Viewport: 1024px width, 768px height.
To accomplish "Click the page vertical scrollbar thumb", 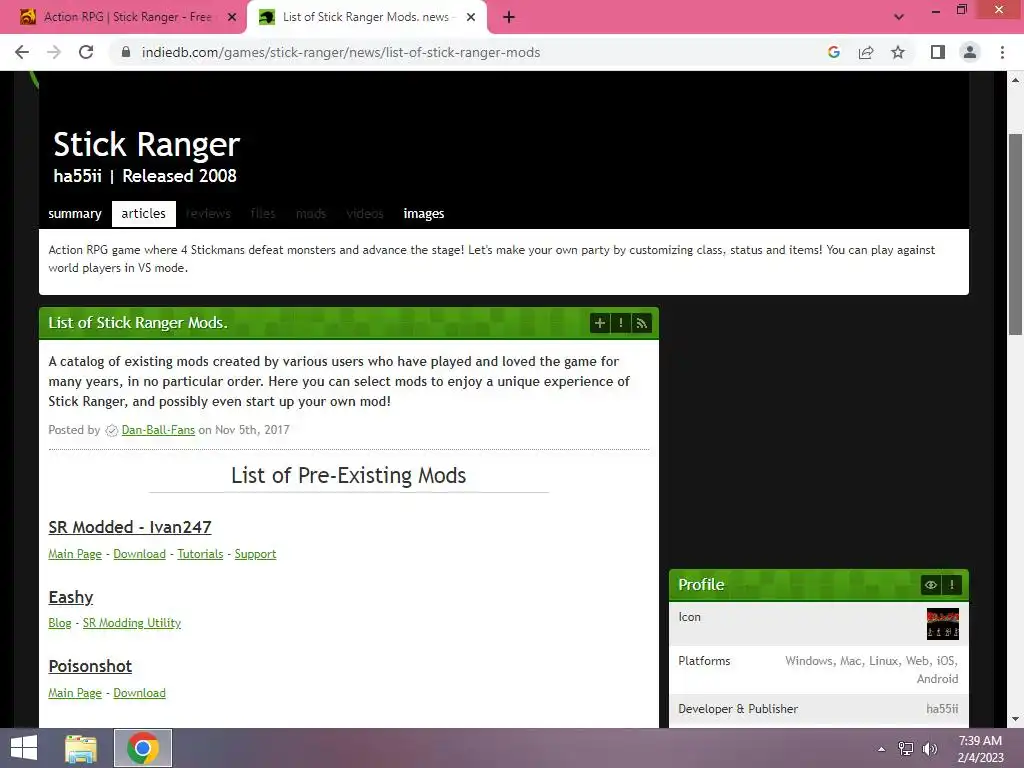I will [1015, 234].
